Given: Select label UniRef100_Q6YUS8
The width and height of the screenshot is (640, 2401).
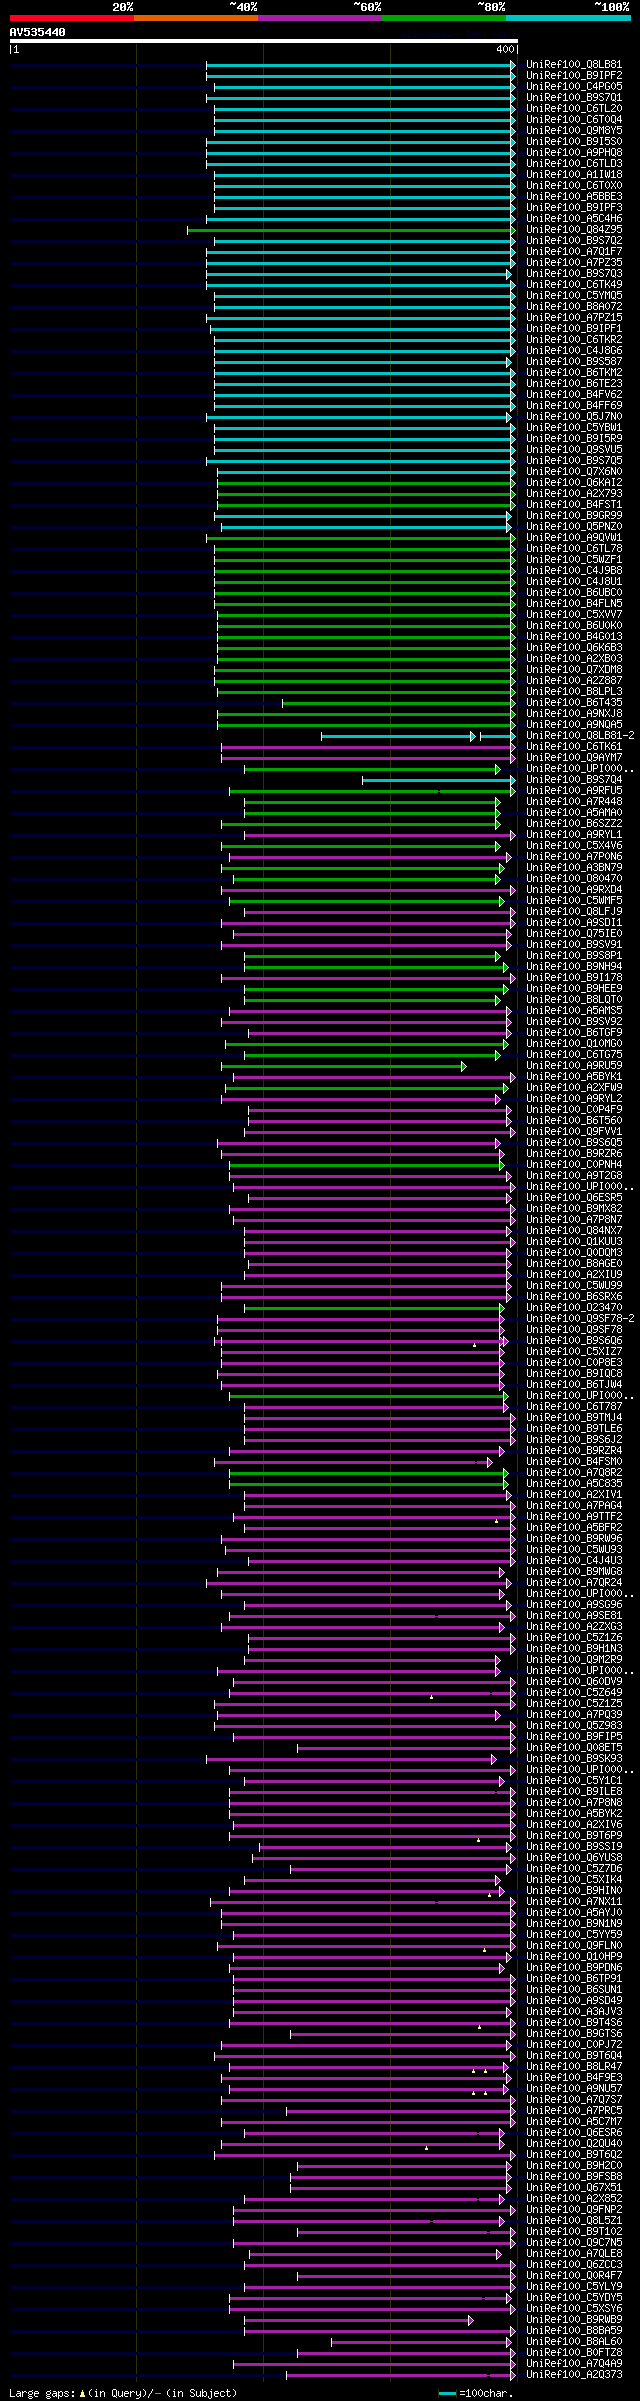Looking at the screenshot, I should click(574, 1858).
